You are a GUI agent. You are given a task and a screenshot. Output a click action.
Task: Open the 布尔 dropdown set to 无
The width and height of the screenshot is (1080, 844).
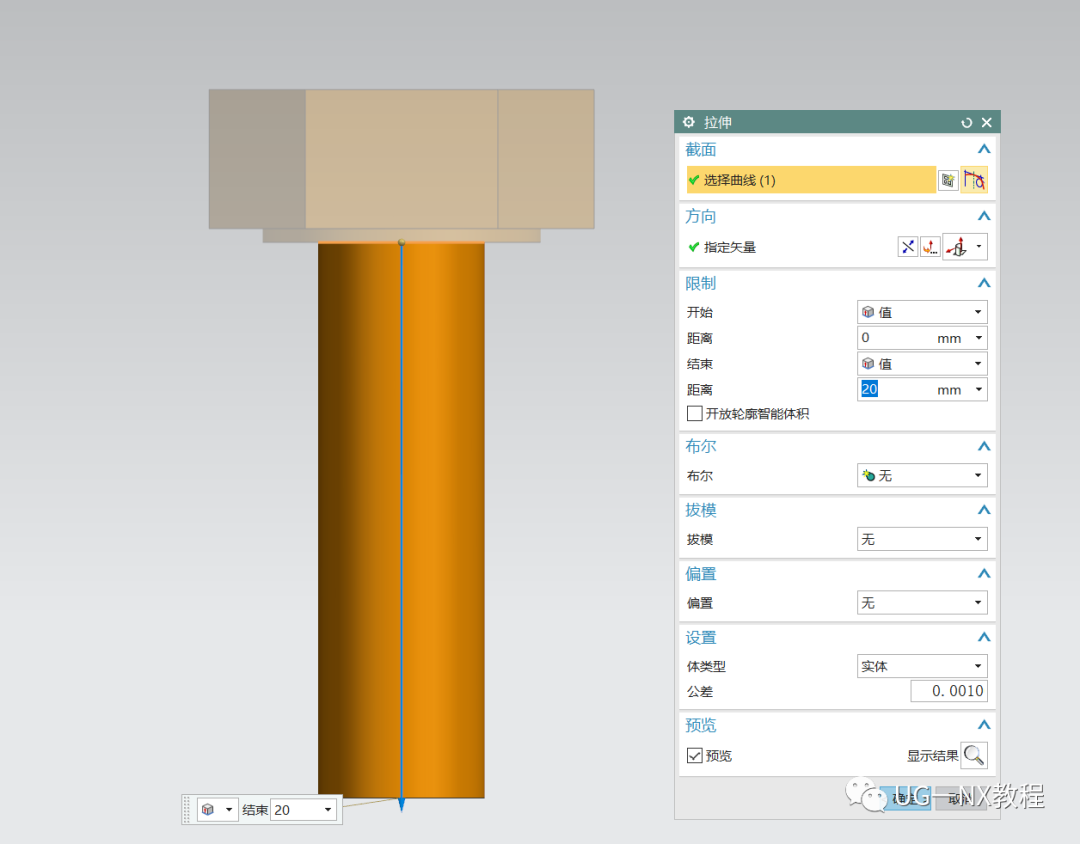point(922,475)
